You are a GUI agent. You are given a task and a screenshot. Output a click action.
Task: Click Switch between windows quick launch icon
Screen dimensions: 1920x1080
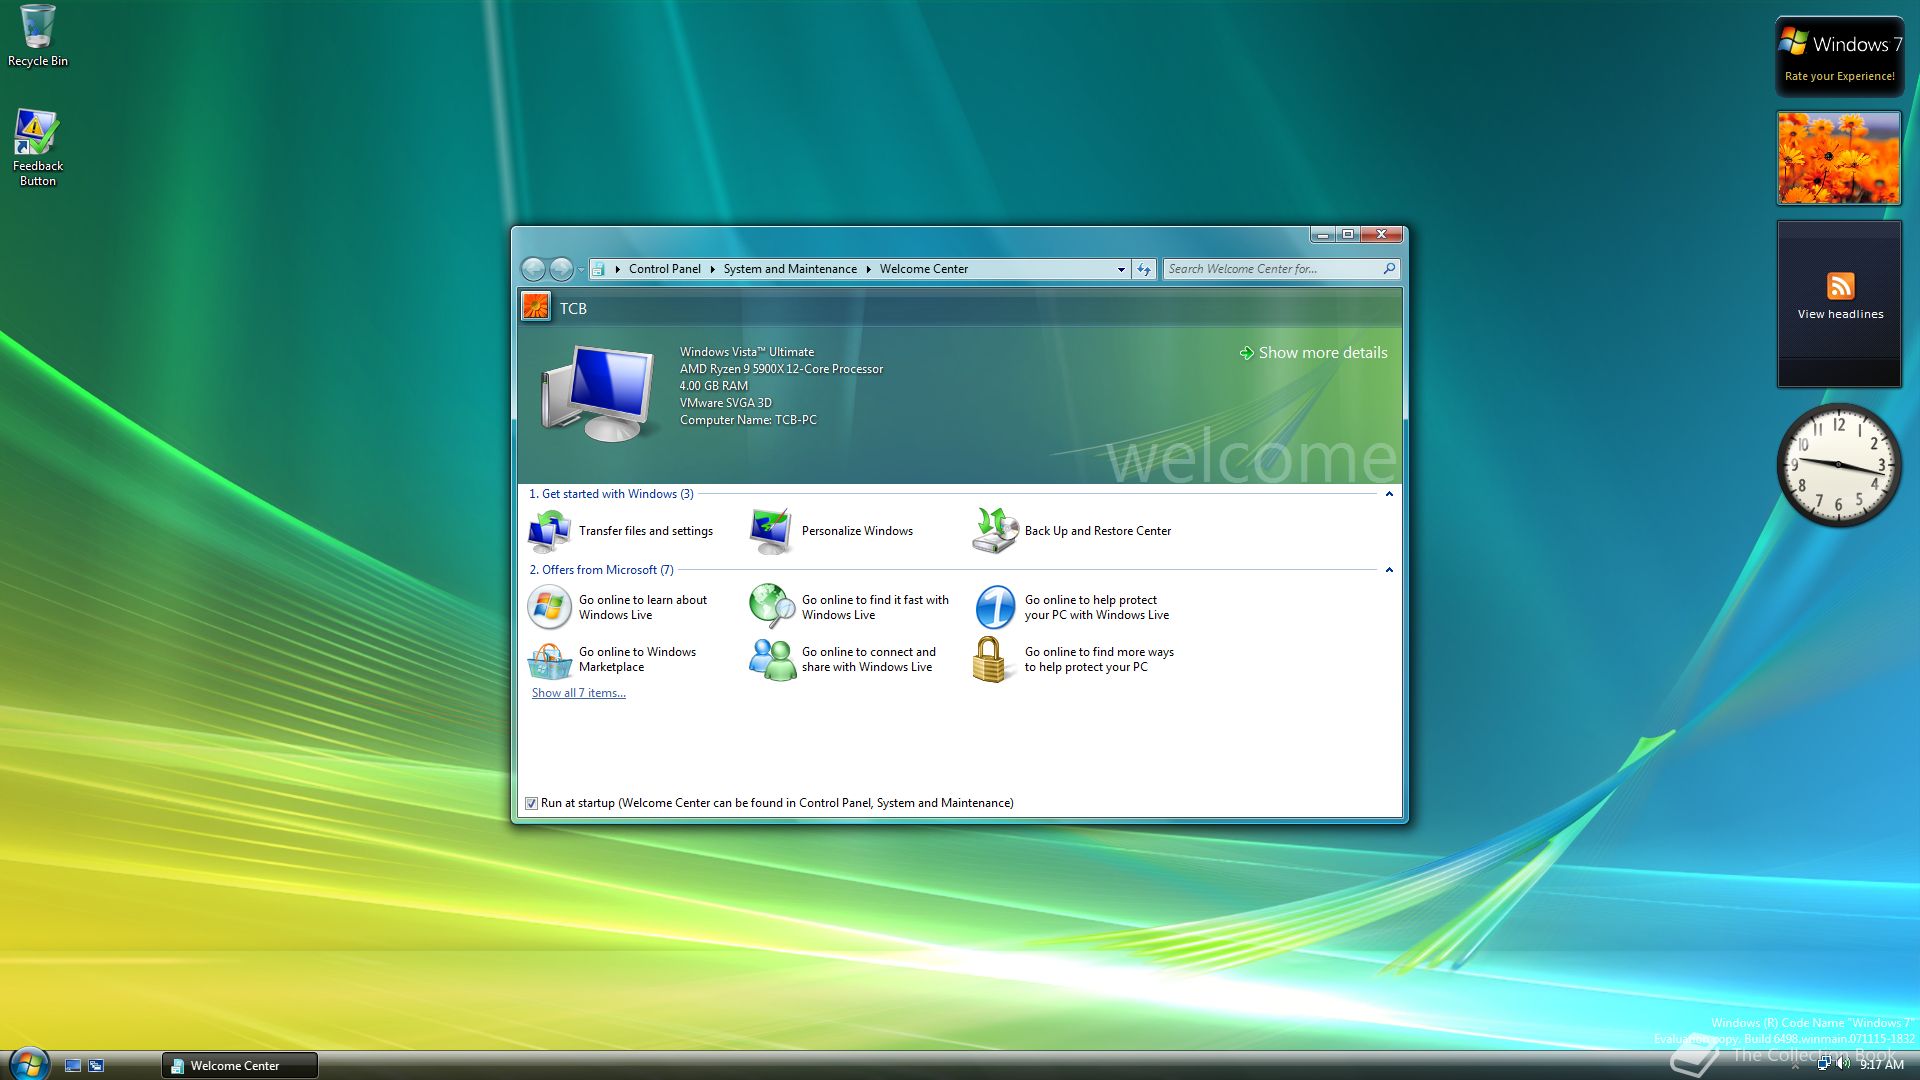click(96, 1066)
